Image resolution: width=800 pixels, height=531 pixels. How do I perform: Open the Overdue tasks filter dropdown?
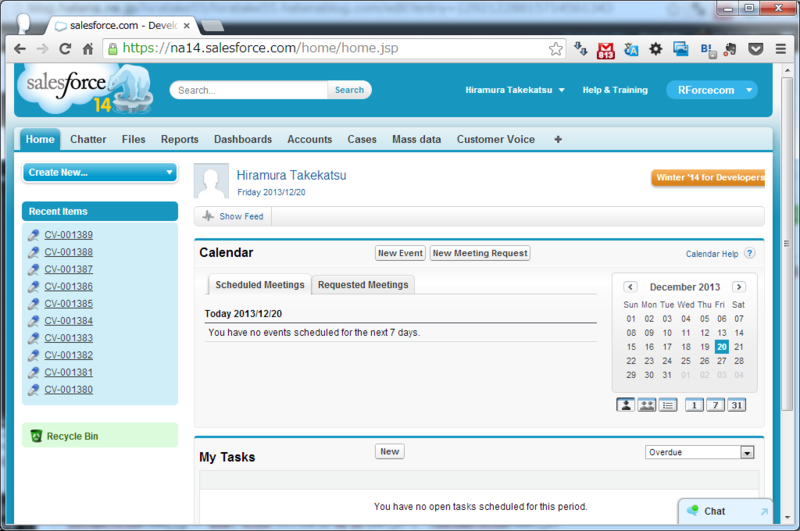pos(699,452)
